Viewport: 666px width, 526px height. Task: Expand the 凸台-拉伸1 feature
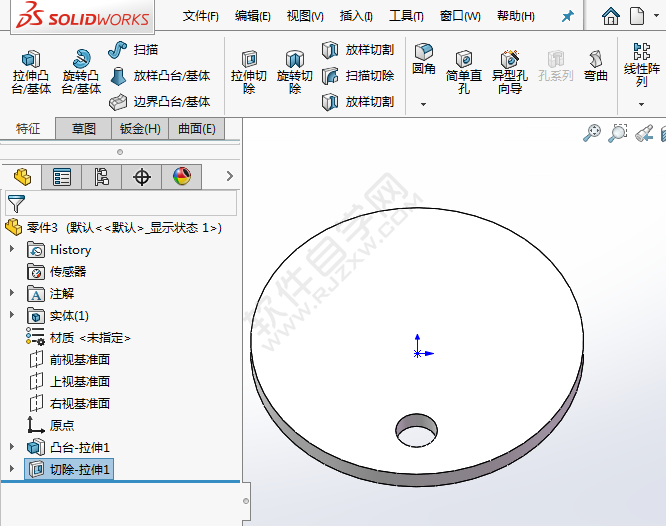12,447
